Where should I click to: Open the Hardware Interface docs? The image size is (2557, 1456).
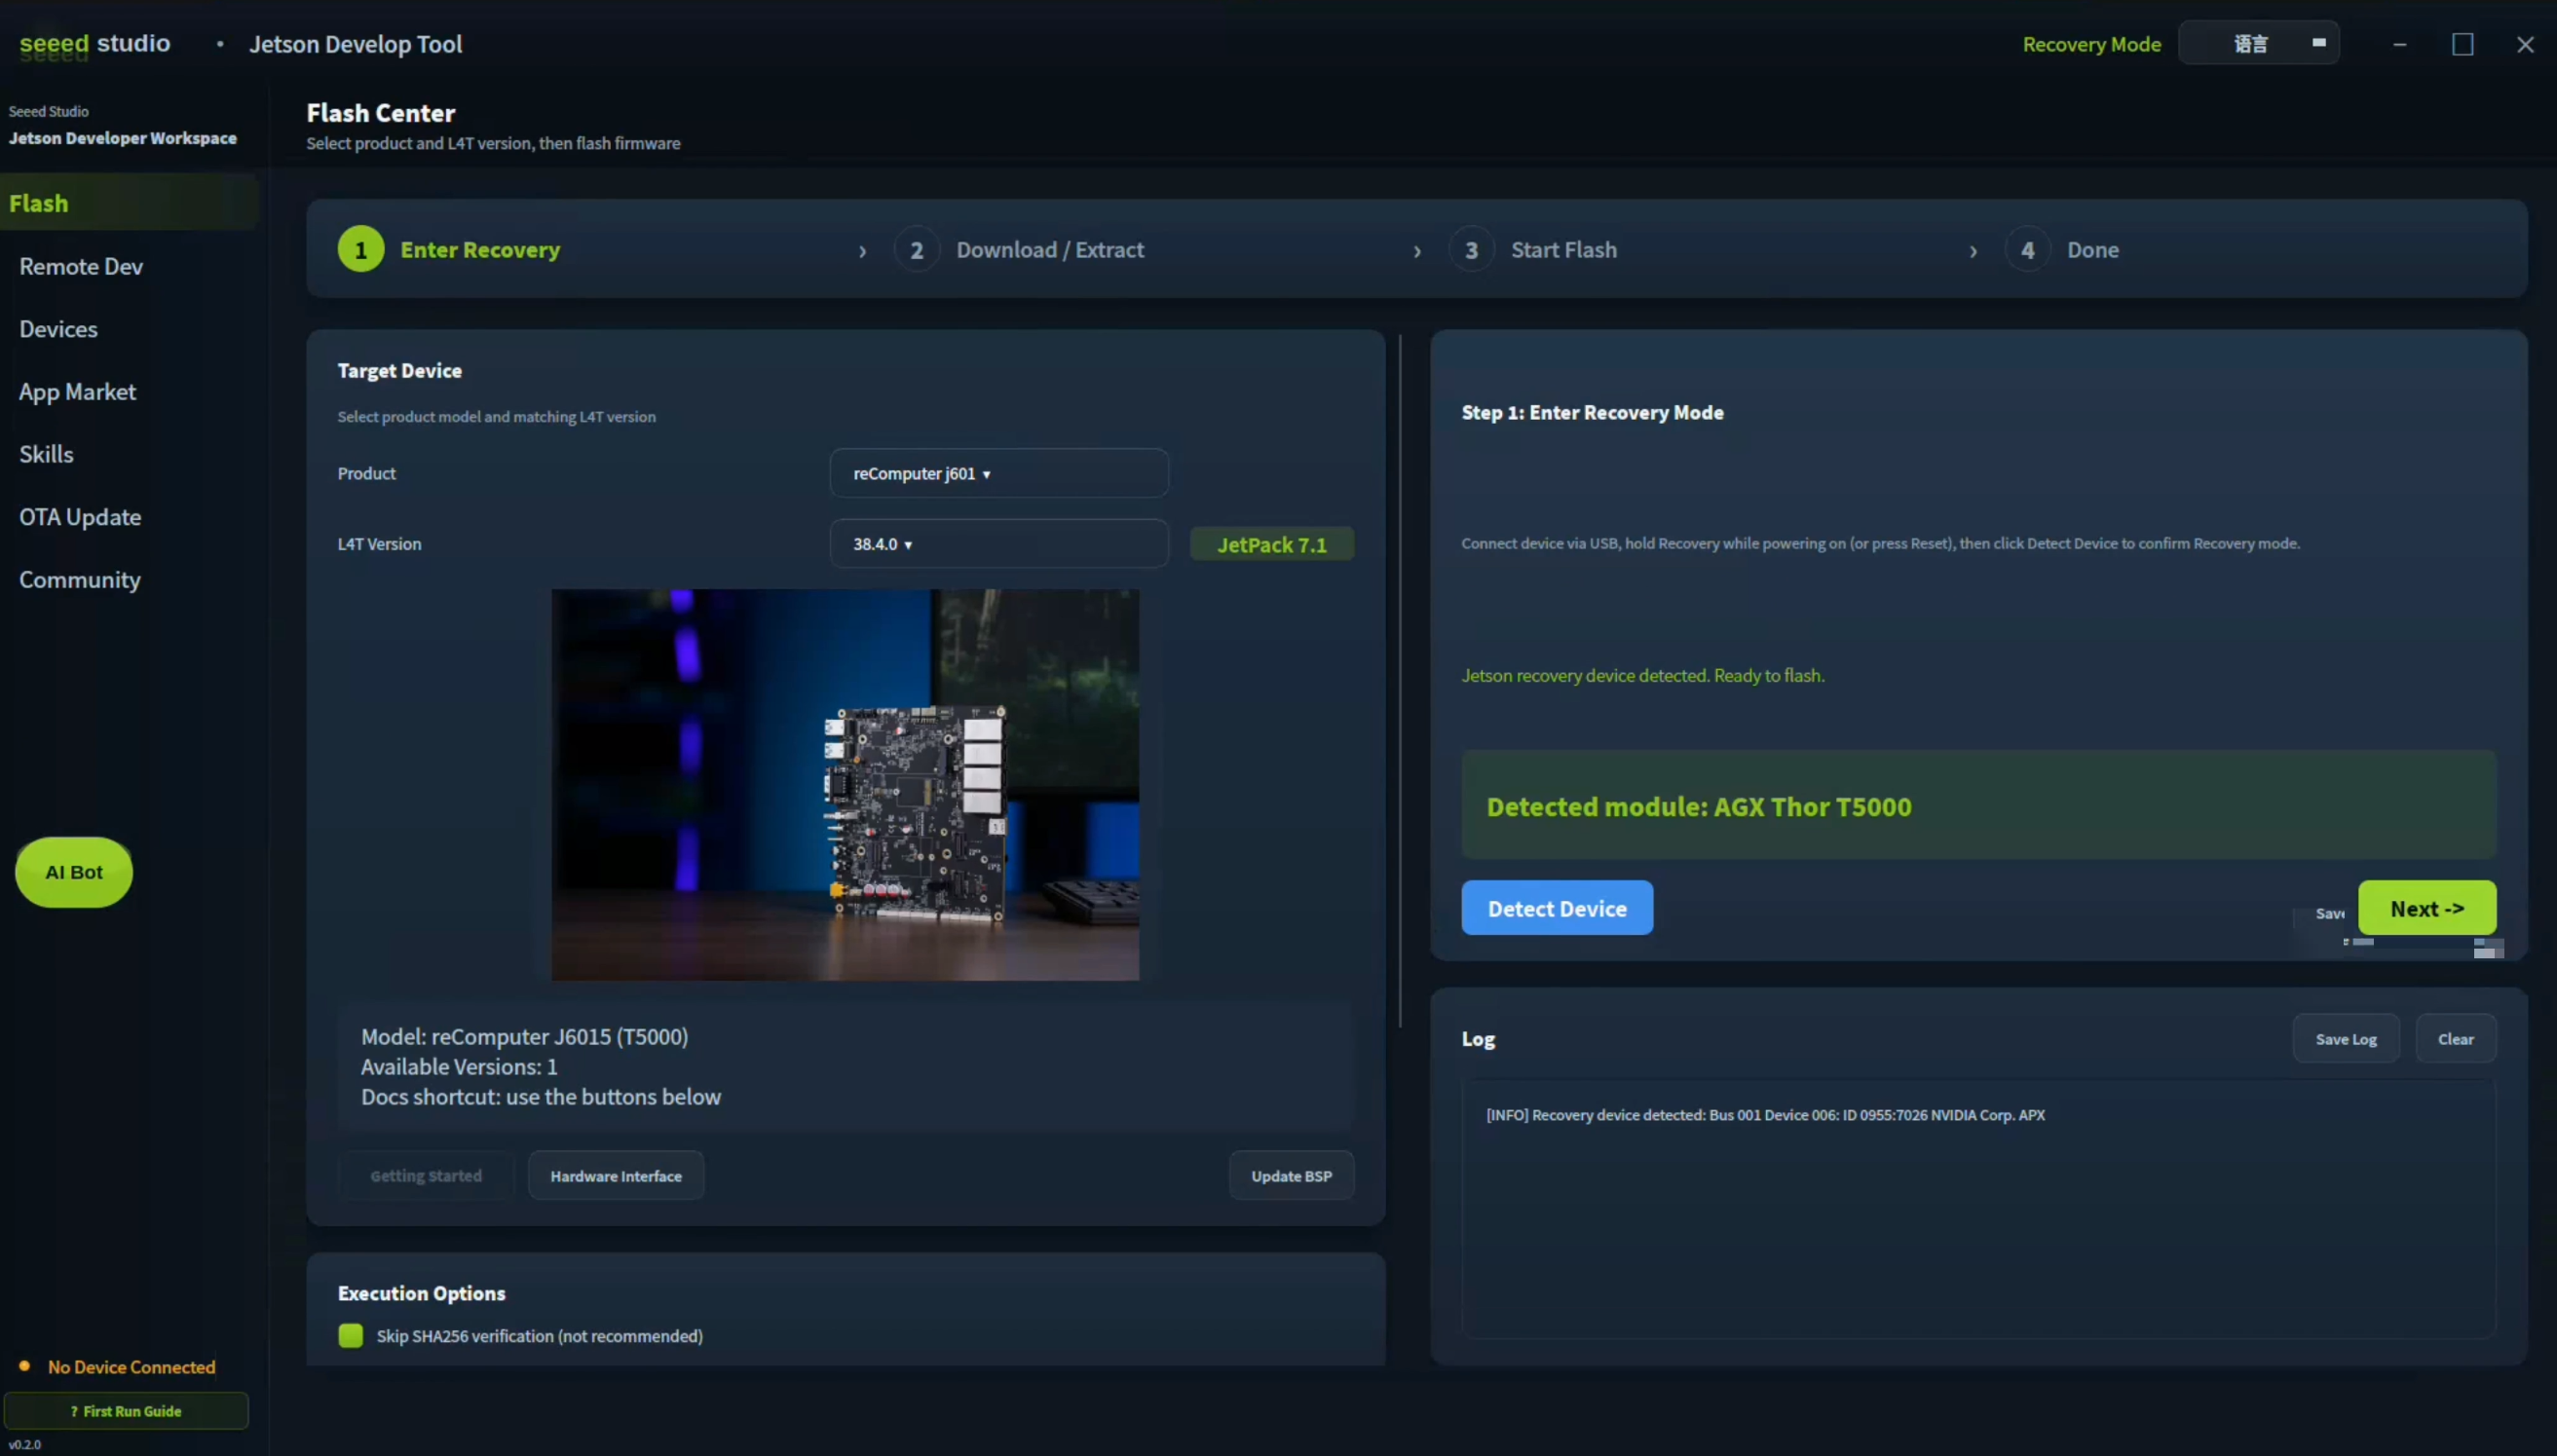pos(616,1176)
